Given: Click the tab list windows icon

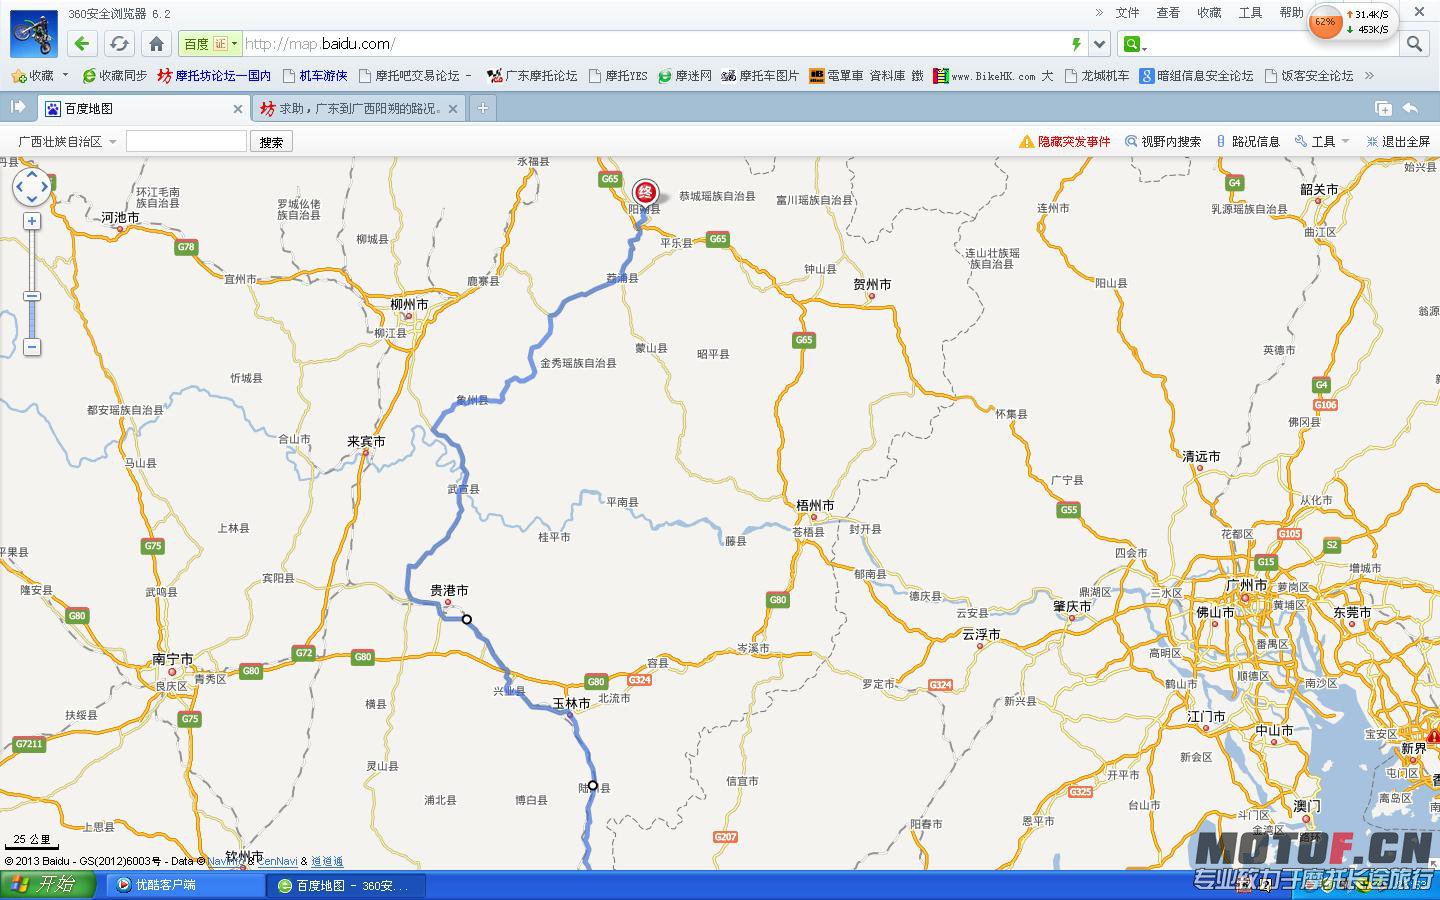Looking at the screenshot, I should (1383, 108).
